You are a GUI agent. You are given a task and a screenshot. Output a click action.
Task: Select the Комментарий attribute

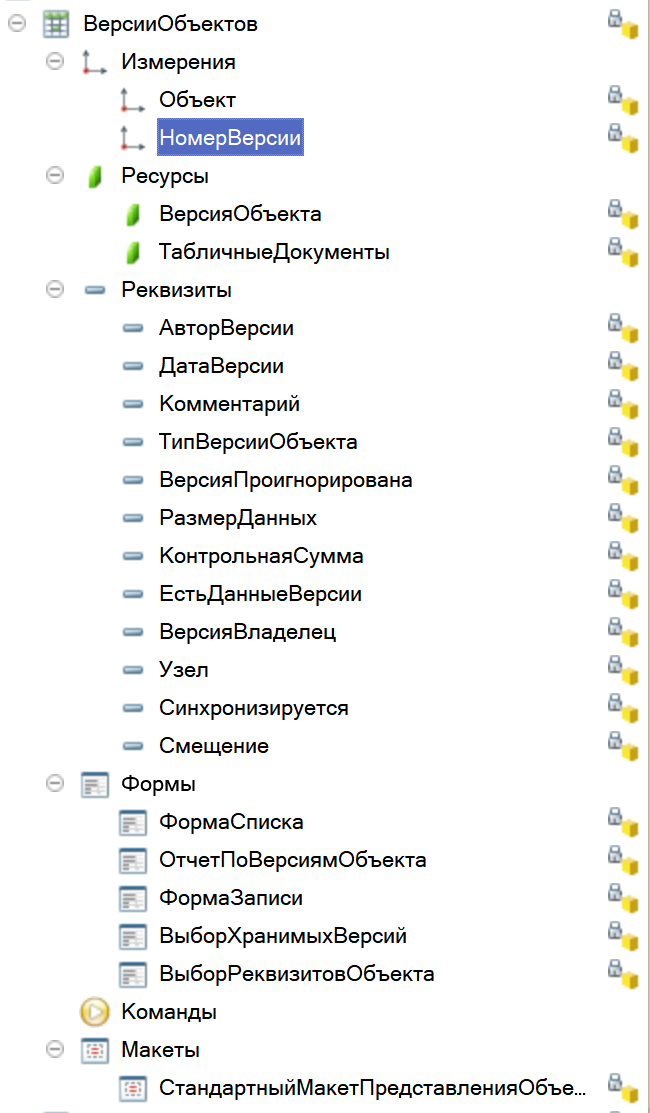[230, 404]
